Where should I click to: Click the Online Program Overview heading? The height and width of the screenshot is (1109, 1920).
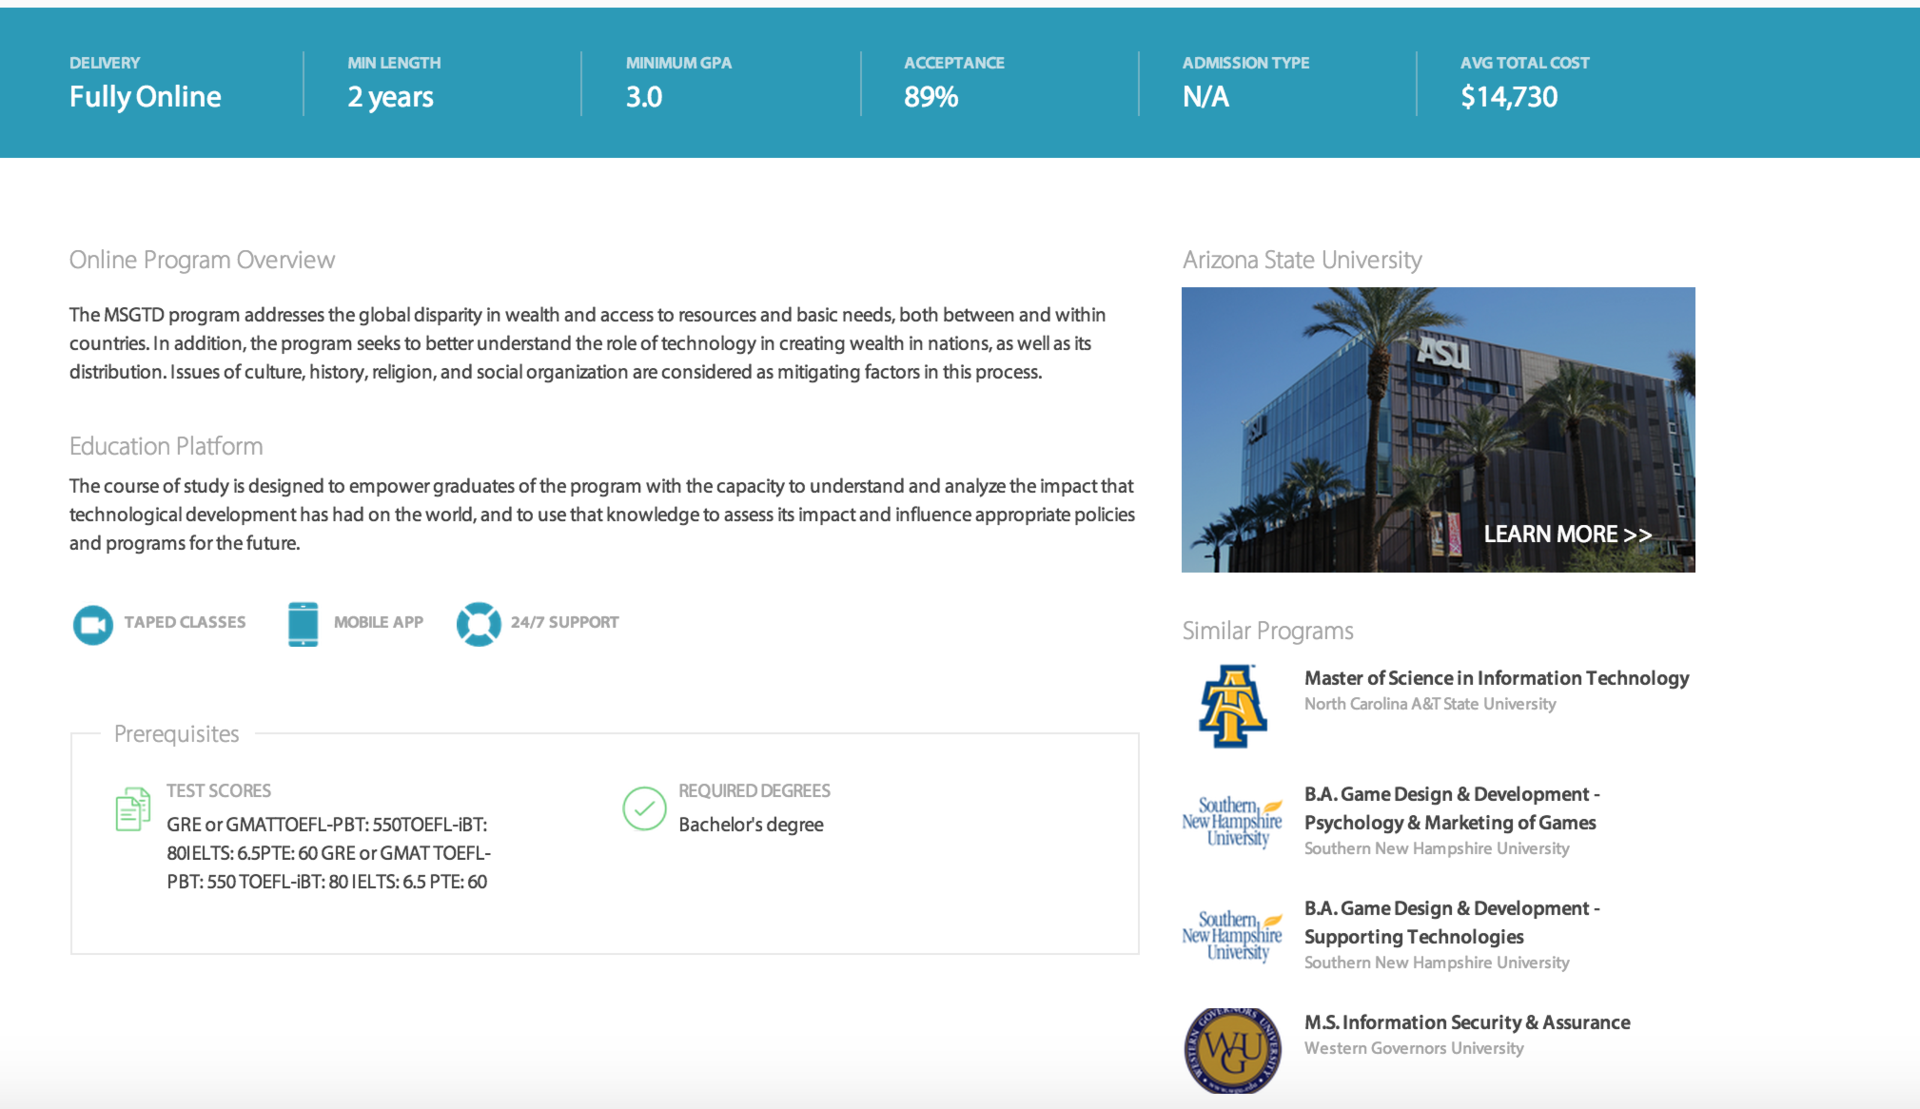(x=202, y=260)
